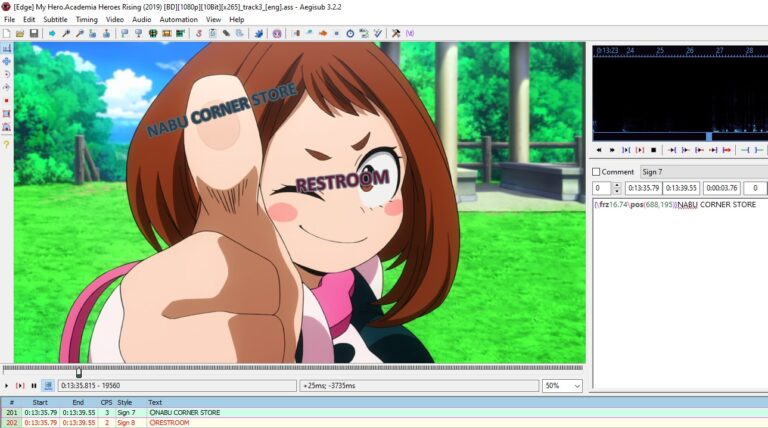Select row 202 RESTROOM

[x=384, y=423]
